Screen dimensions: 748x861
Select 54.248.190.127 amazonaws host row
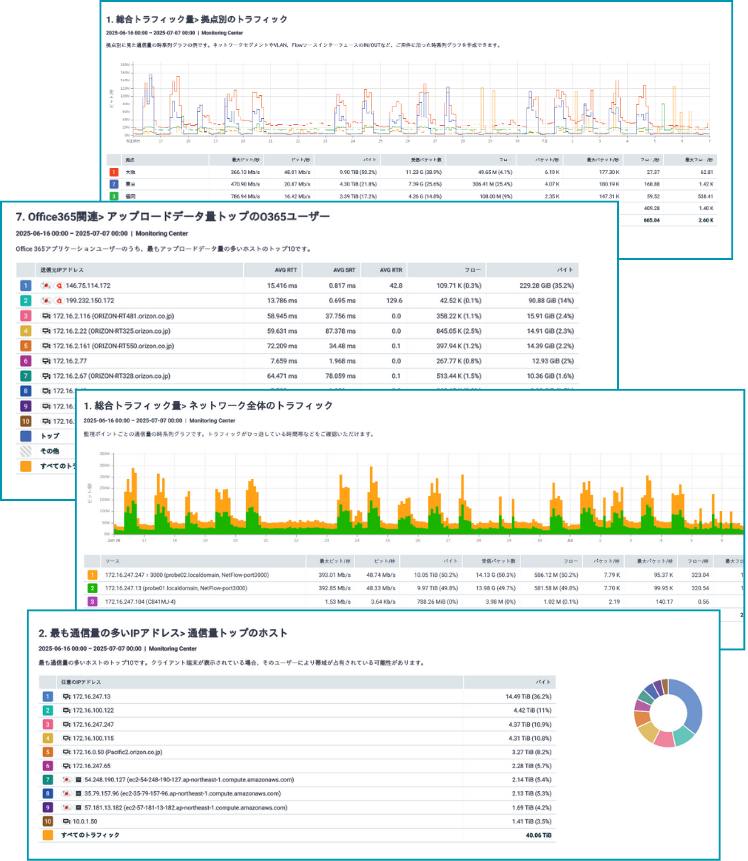pyautogui.click(x=297, y=780)
